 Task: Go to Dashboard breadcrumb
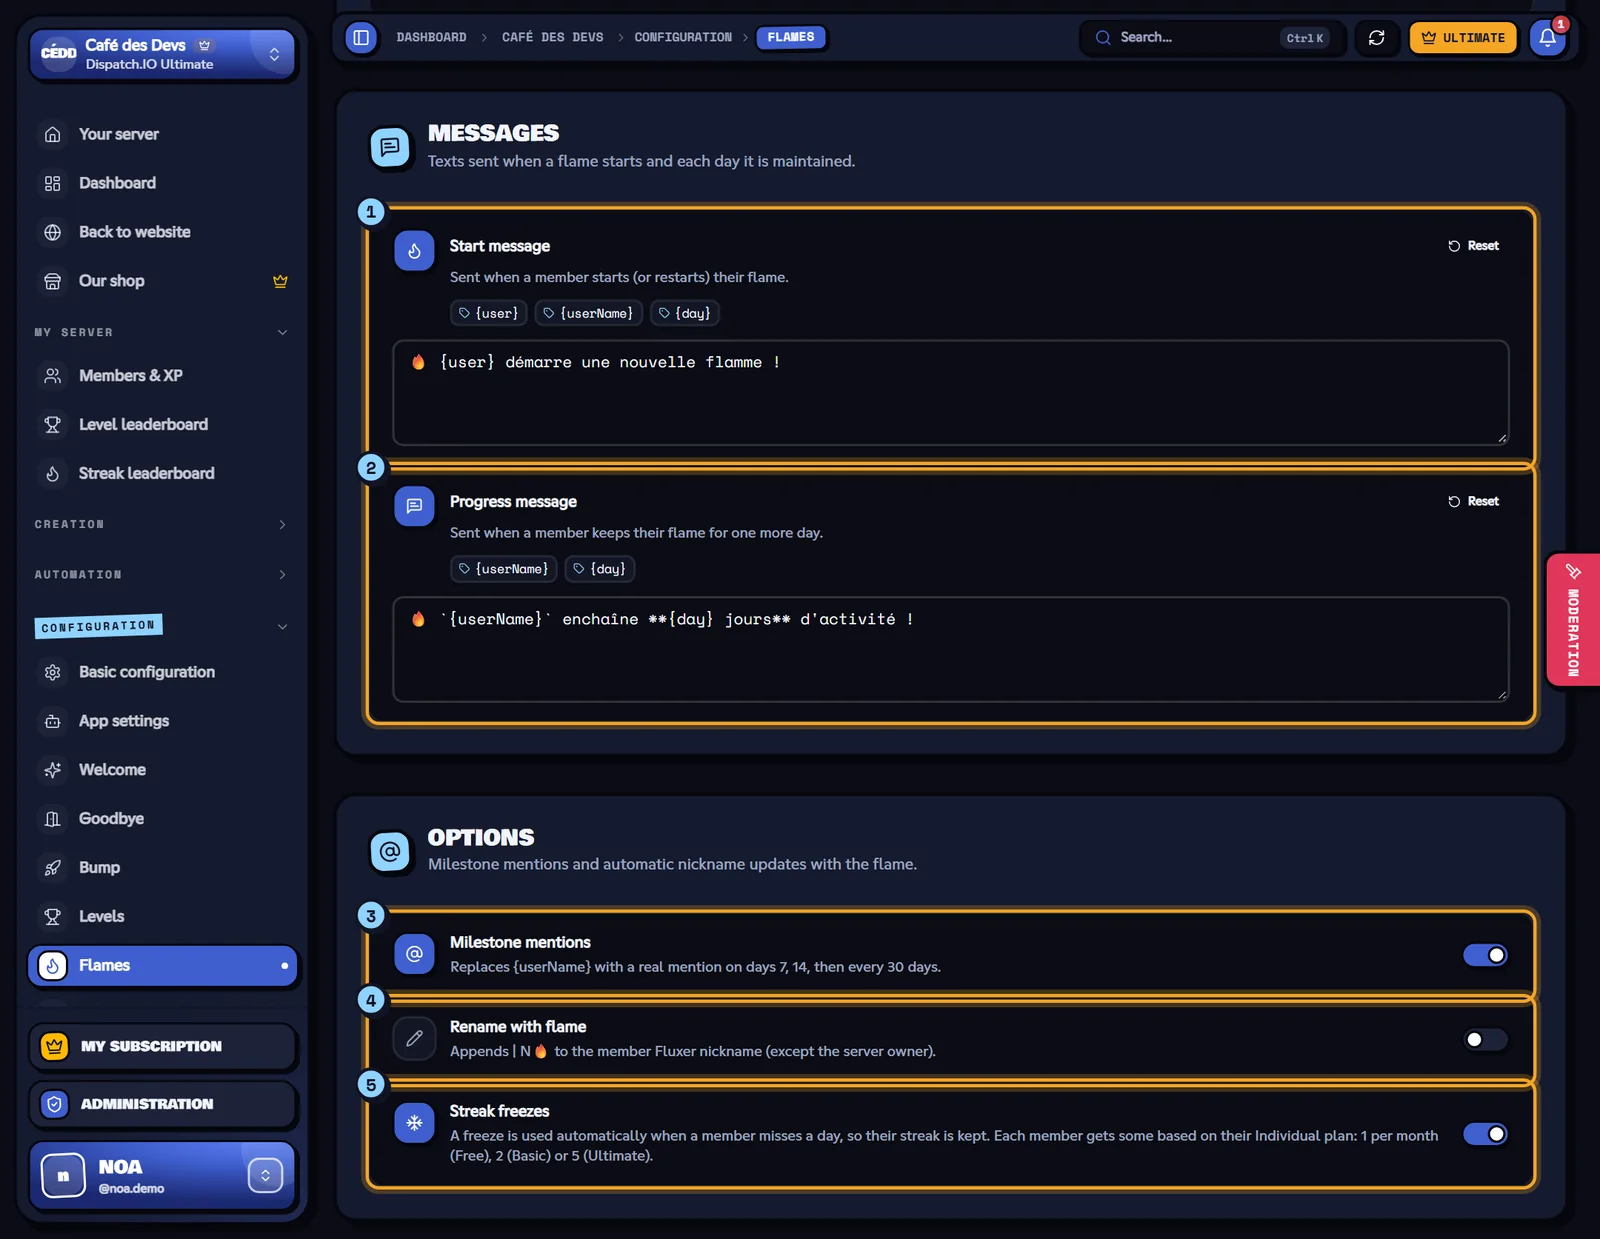click(x=431, y=37)
